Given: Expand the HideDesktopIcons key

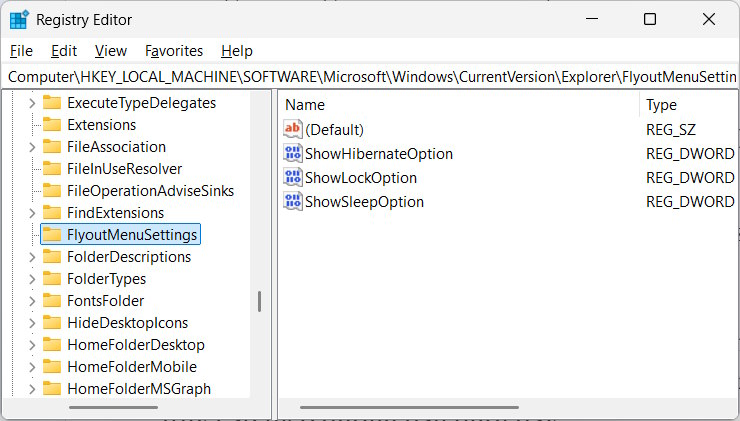Looking at the screenshot, I should pos(32,323).
